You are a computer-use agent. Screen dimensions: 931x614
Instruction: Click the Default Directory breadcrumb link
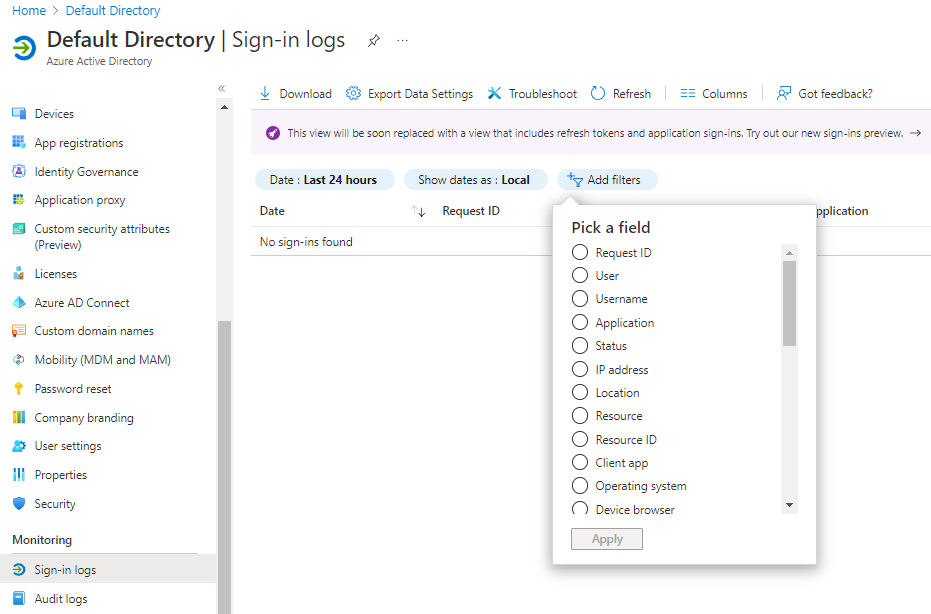coord(113,11)
